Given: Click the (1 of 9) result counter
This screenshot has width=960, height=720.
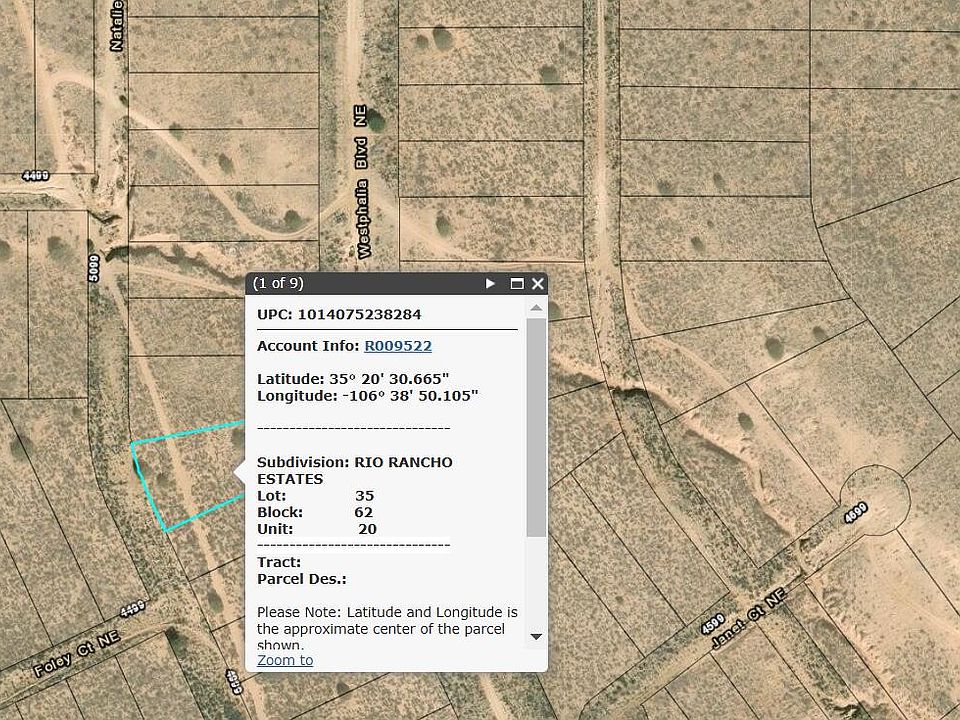Looking at the screenshot, I should point(278,283).
